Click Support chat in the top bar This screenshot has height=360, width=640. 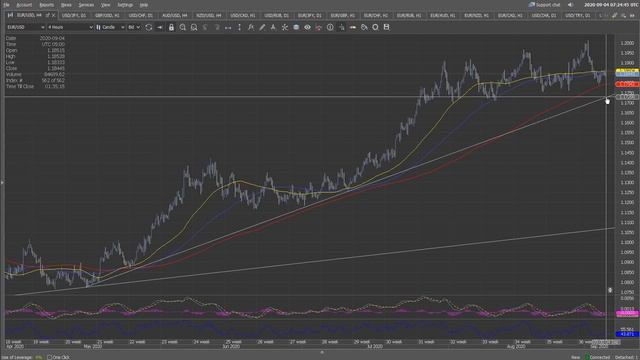click(x=544, y=5)
